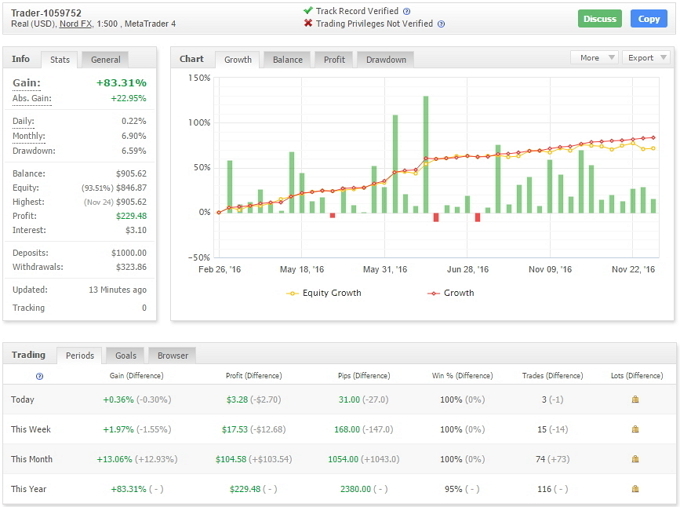Click the Track Record Verified help icon
This screenshot has width=680, height=507.
pos(406,11)
